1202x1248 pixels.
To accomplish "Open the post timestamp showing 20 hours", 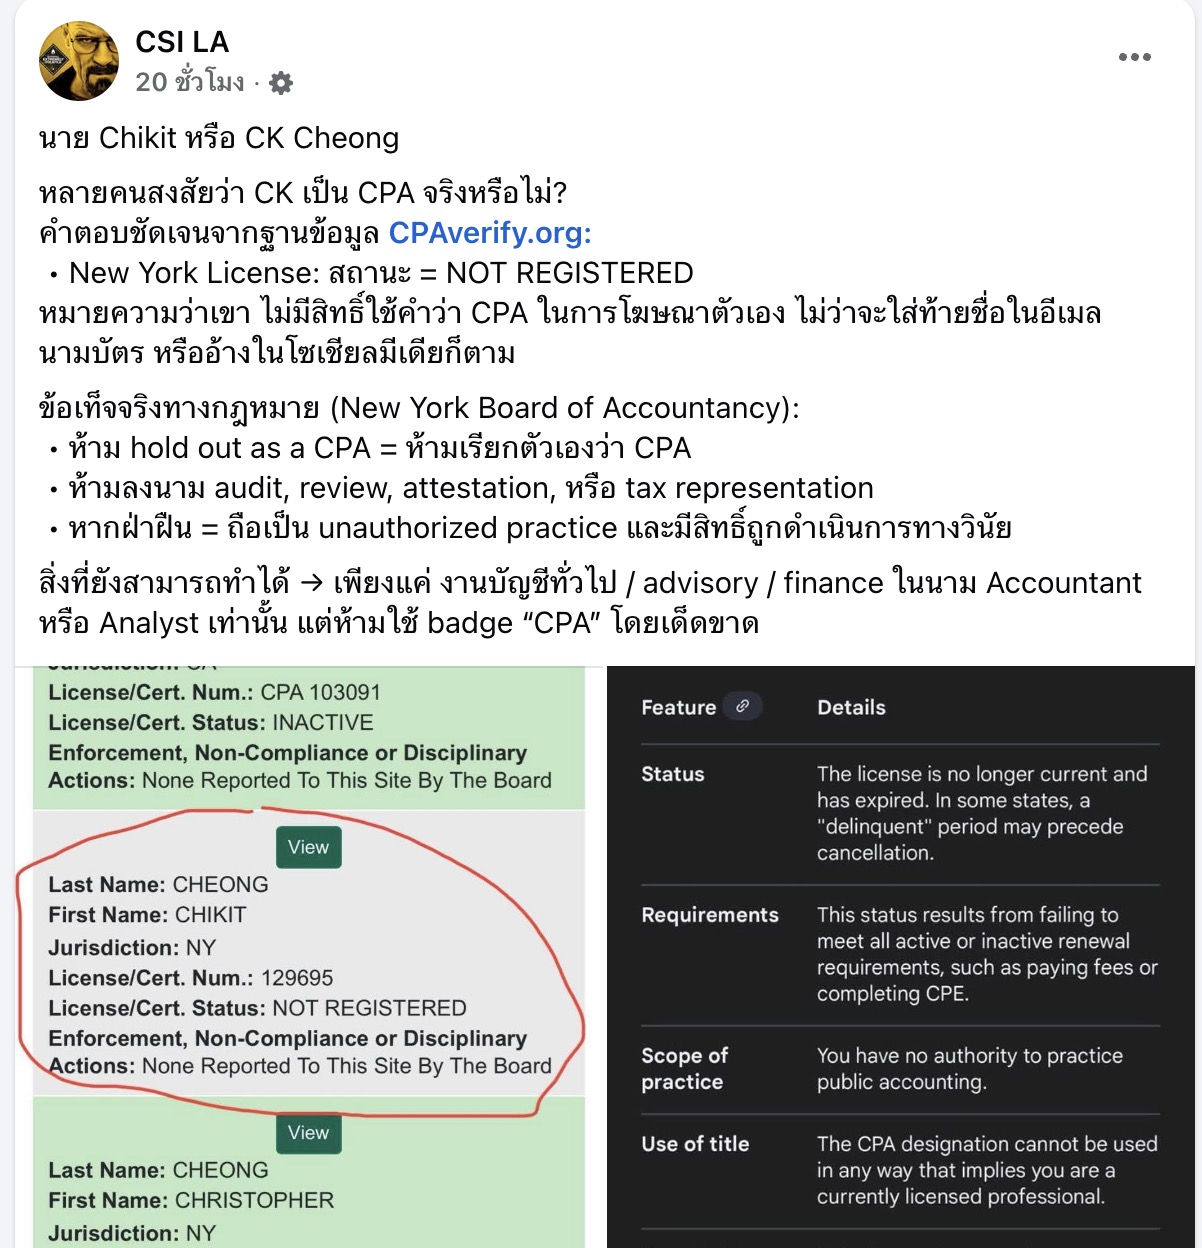I will coord(190,82).
